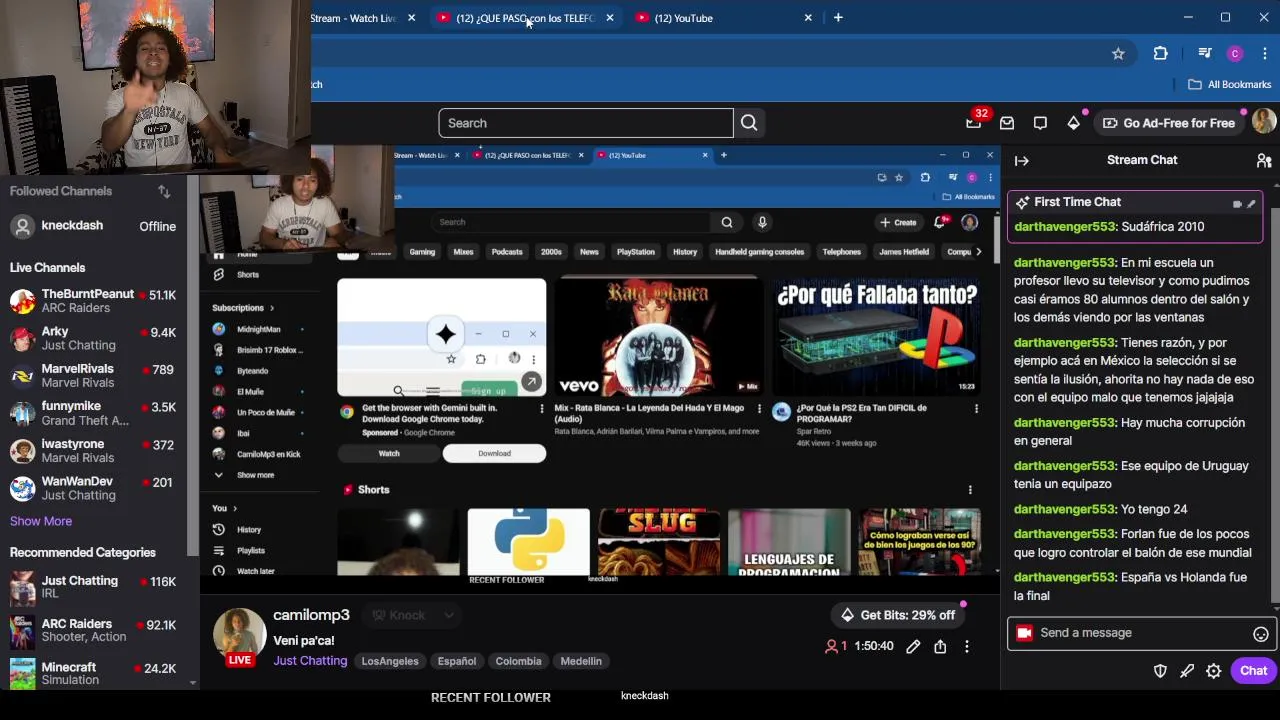The width and height of the screenshot is (1280, 720).
Task: Open ARC Raiders recommended category
Action: click(x=93, y=630)
